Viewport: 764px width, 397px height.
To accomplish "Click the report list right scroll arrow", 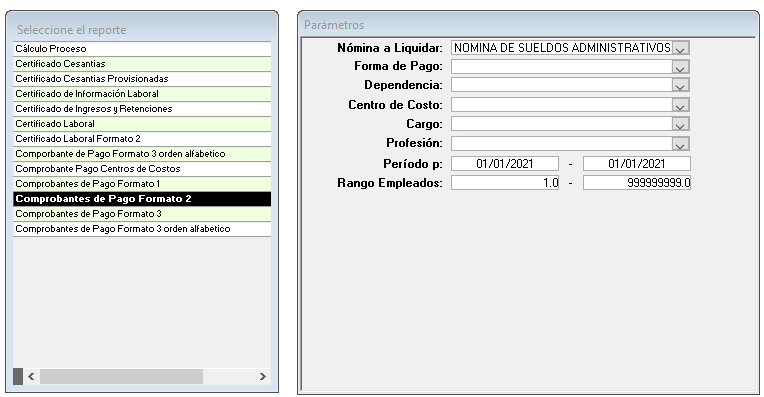I will 263,376.
